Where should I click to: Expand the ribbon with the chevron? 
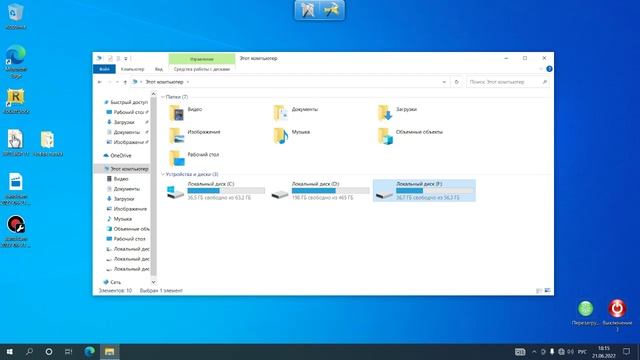[541, 69]
